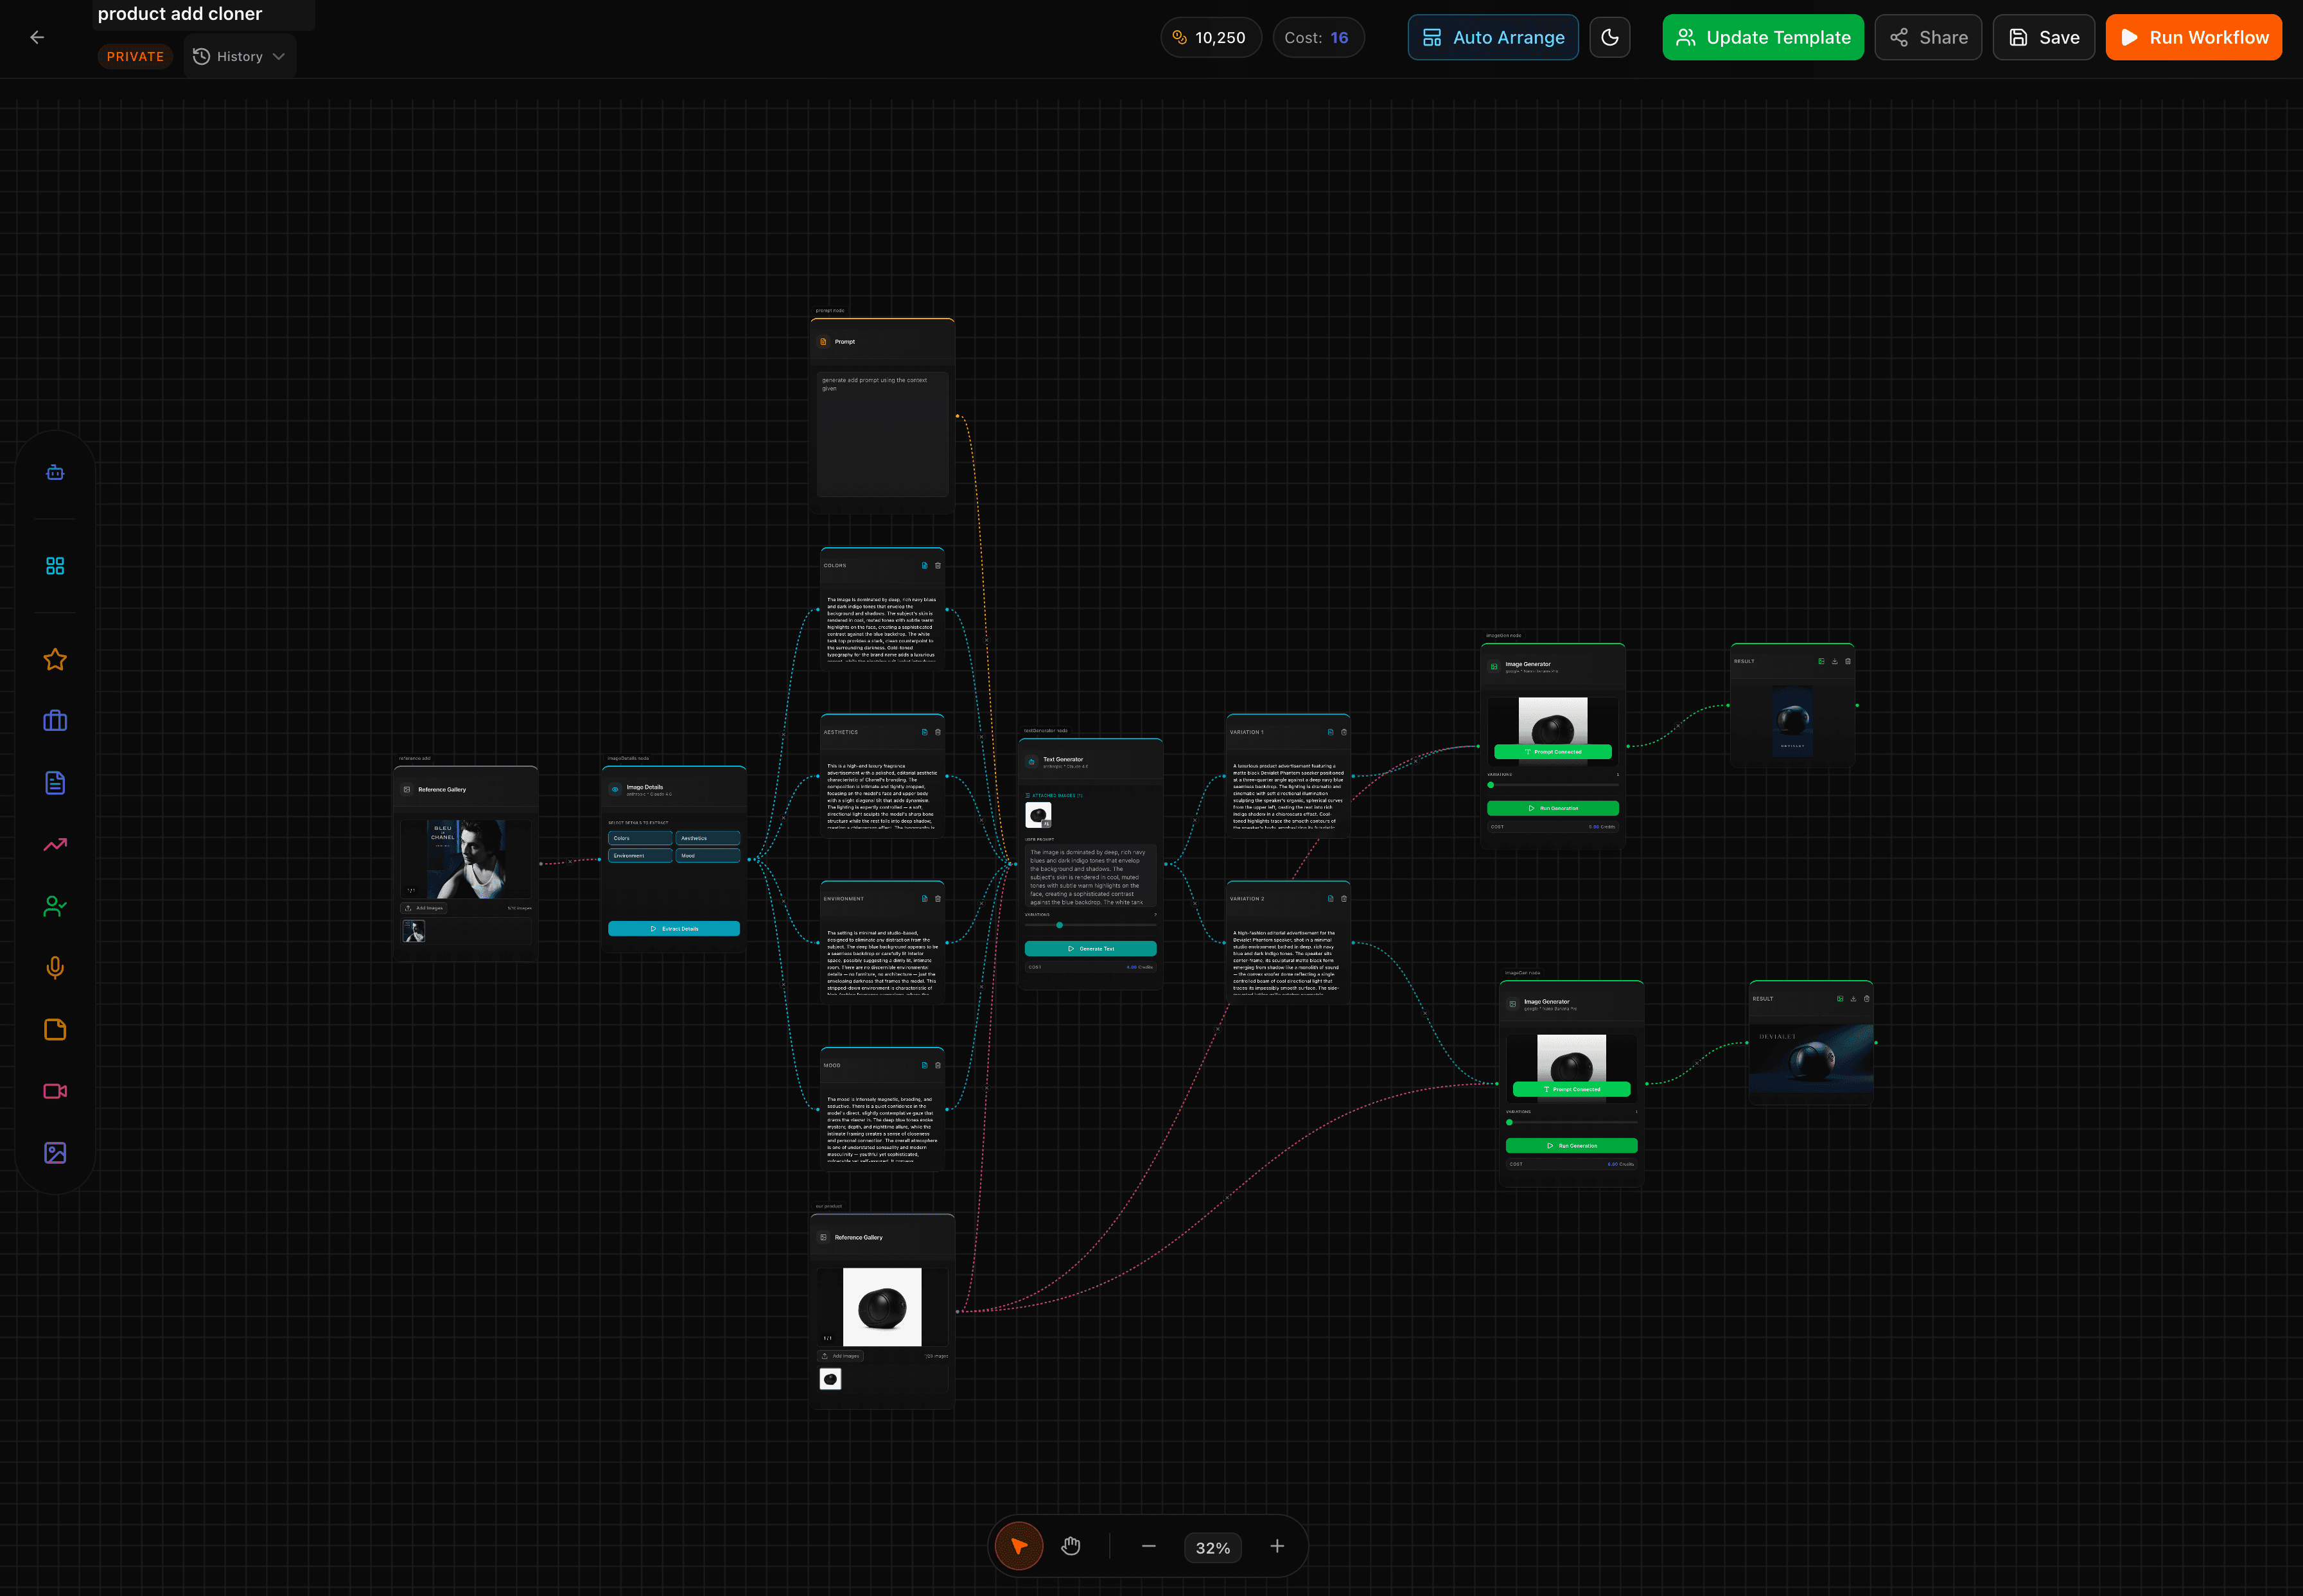Select the microphone icon in the sidebar

pos(54,967)
